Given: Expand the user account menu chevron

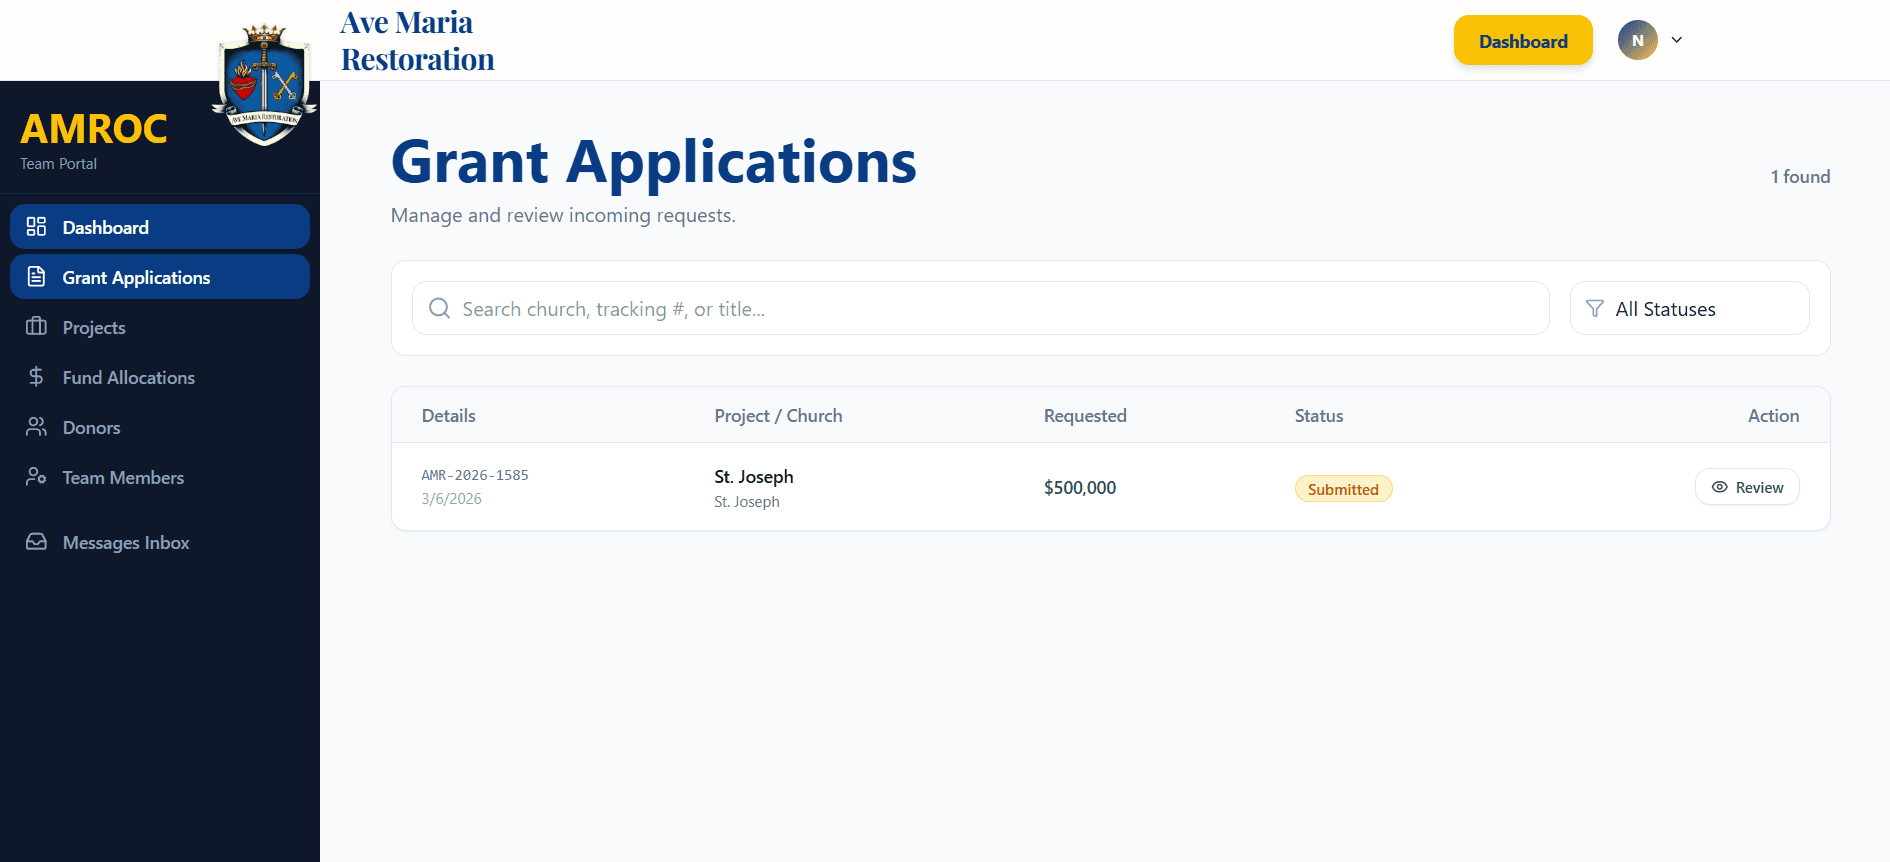Looking at the screenshot, I should coord(1677,40).
